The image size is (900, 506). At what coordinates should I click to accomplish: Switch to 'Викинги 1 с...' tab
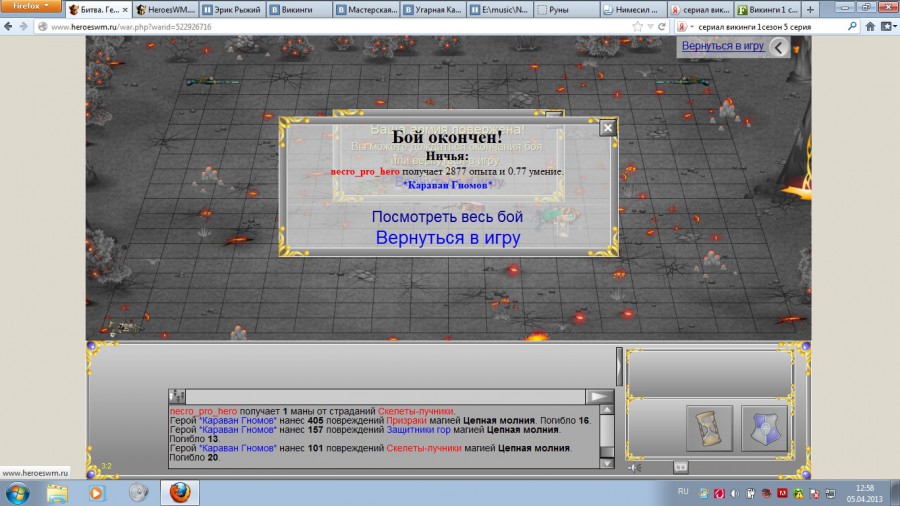[x=767, y=10]
